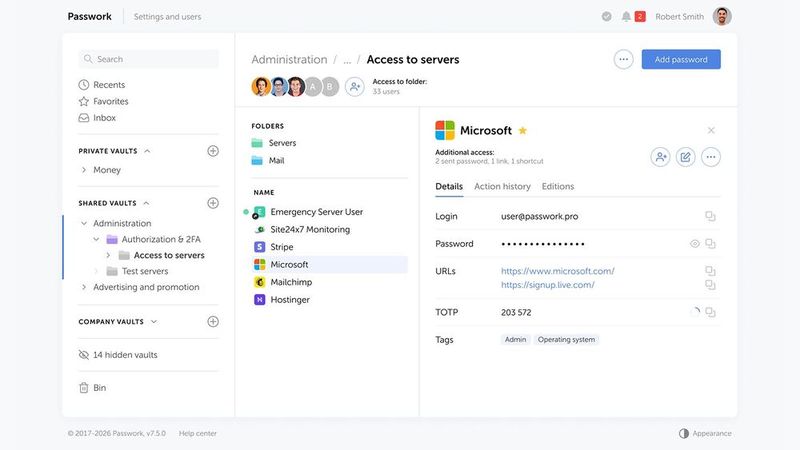800x450 pixels.
Task: Add user to folder access icon
Action: (355, 87)
